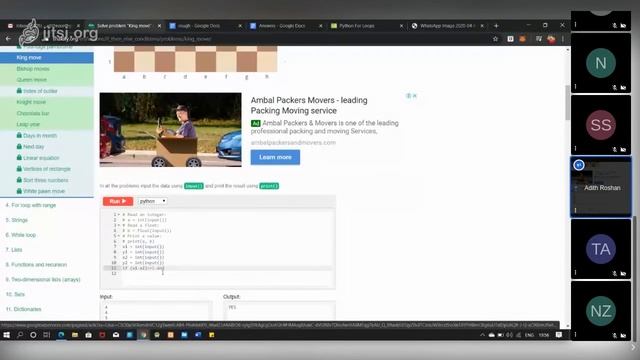Open the locked 'Next day' problem
The image size is (640, 360).
pyautogui.click(x=47, y=147)
